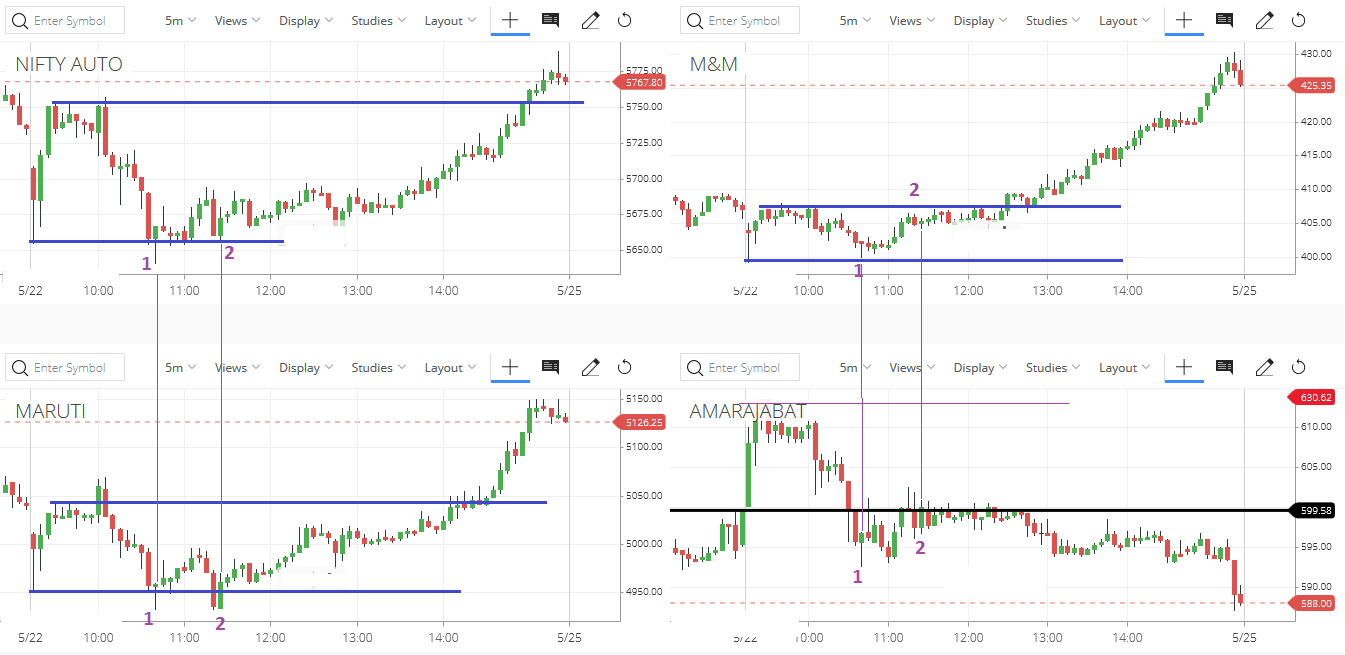Open the Views dropdown for AMARAJABAT chart
This screenshot has height=655, width=1345.
point(912,367)
